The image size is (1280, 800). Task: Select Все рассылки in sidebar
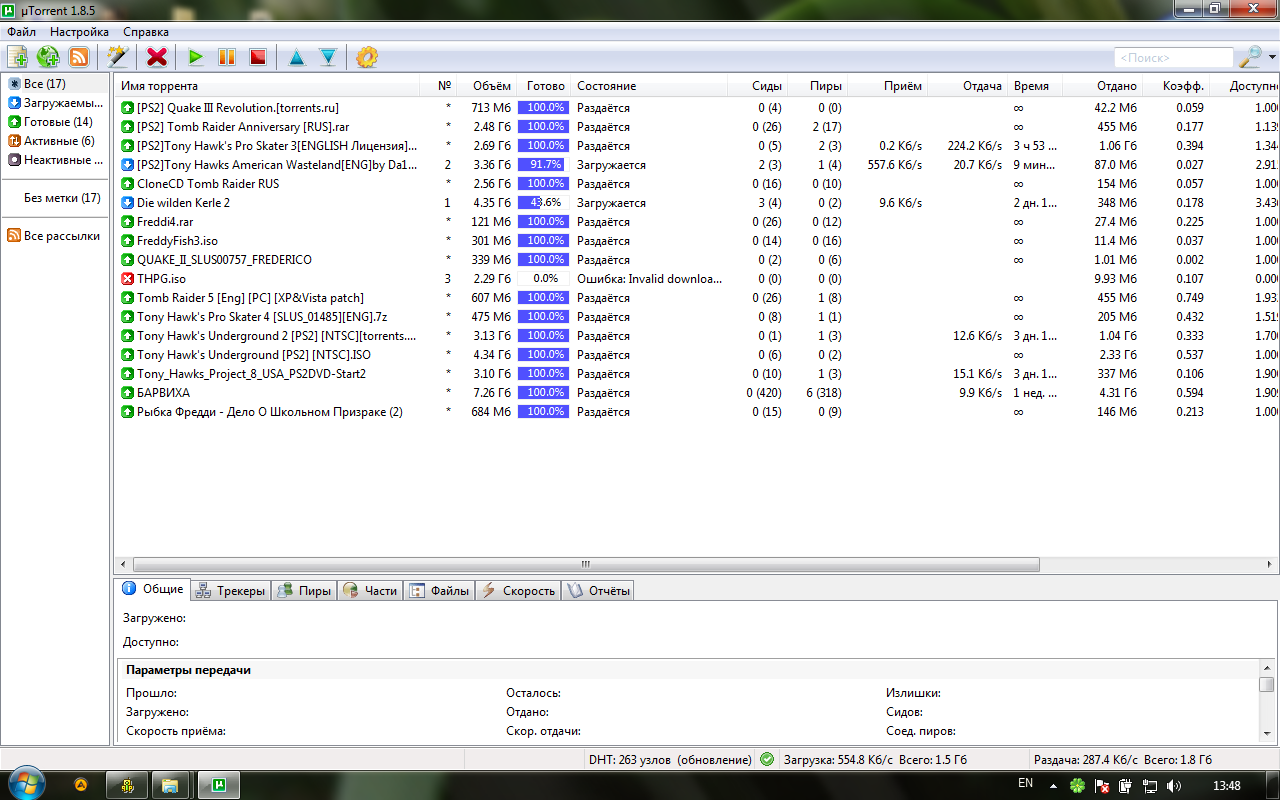tap(61, 236)
